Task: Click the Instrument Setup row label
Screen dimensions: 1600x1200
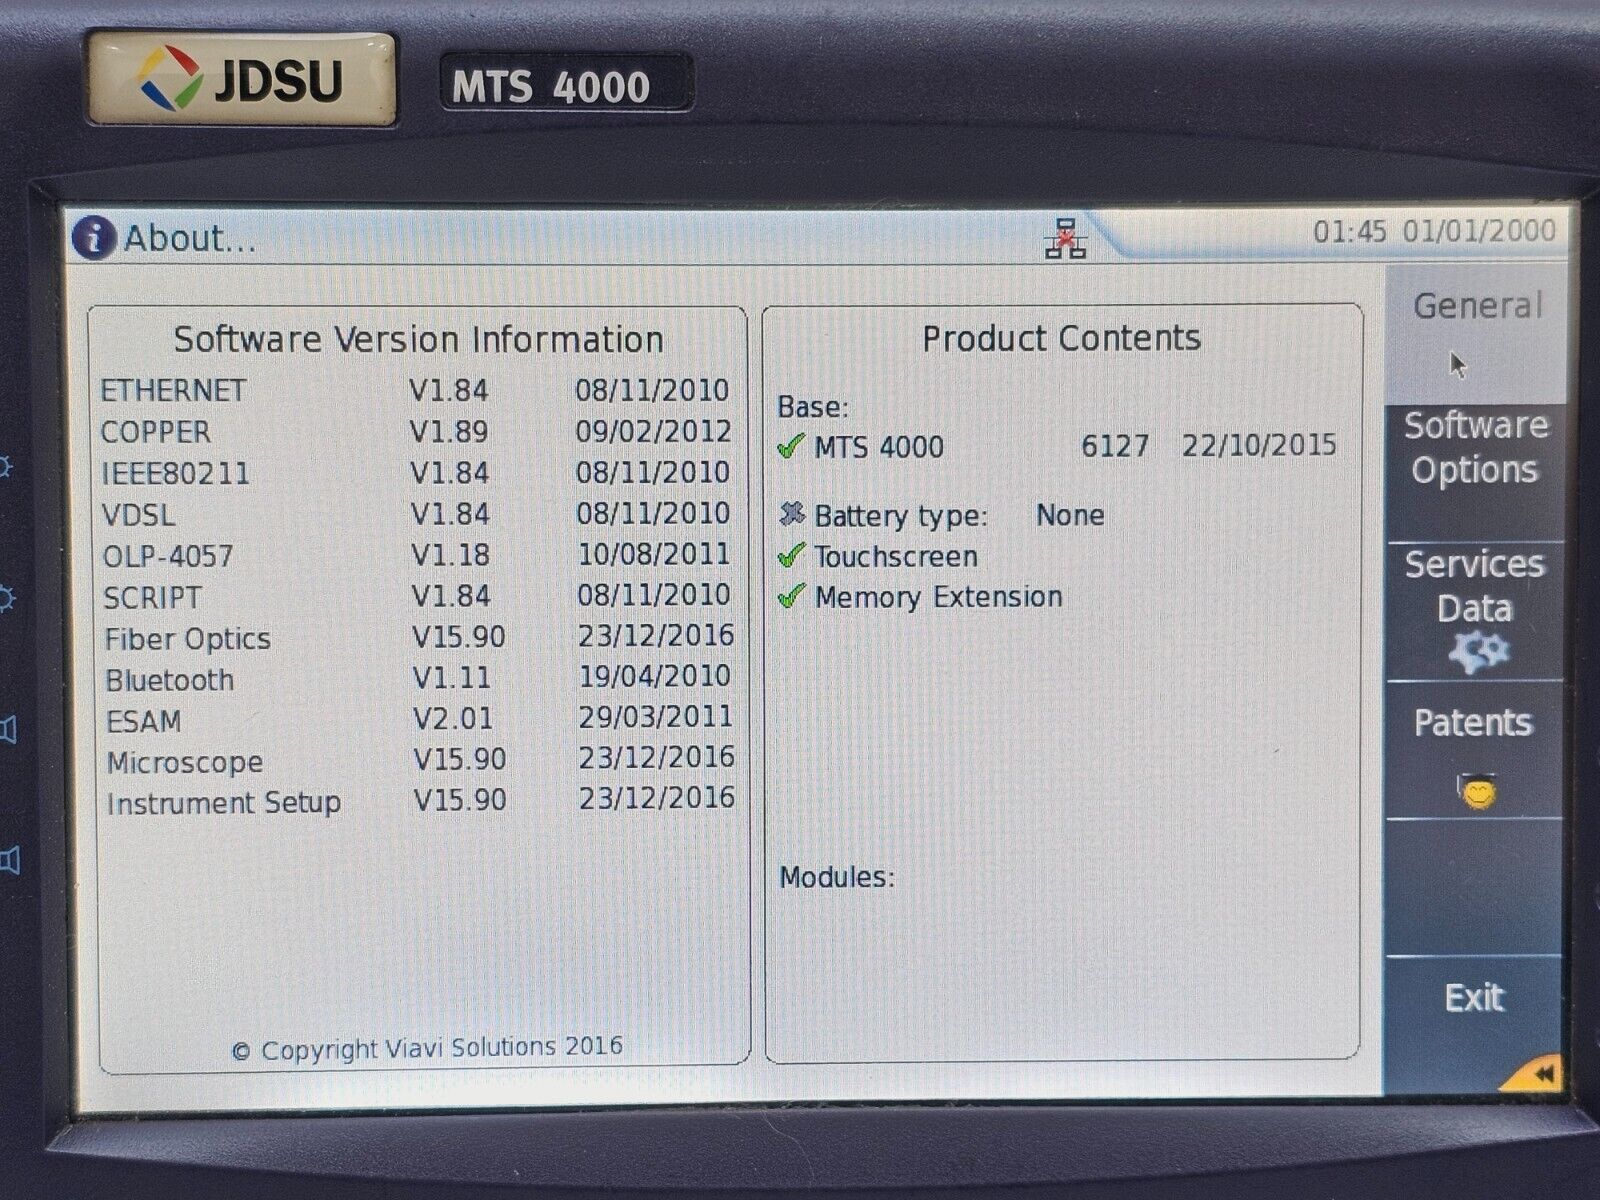Action: click(x=224, y=803)
